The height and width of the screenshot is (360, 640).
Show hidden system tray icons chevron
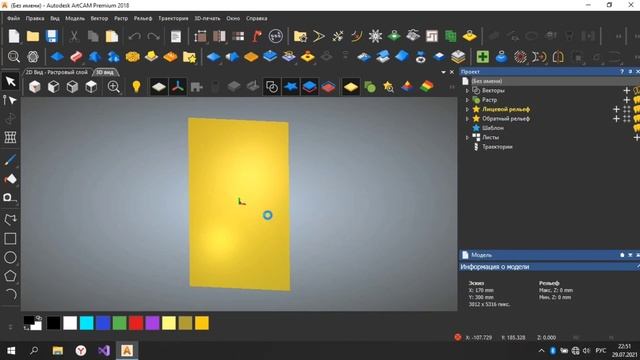(x=541, y=351)
